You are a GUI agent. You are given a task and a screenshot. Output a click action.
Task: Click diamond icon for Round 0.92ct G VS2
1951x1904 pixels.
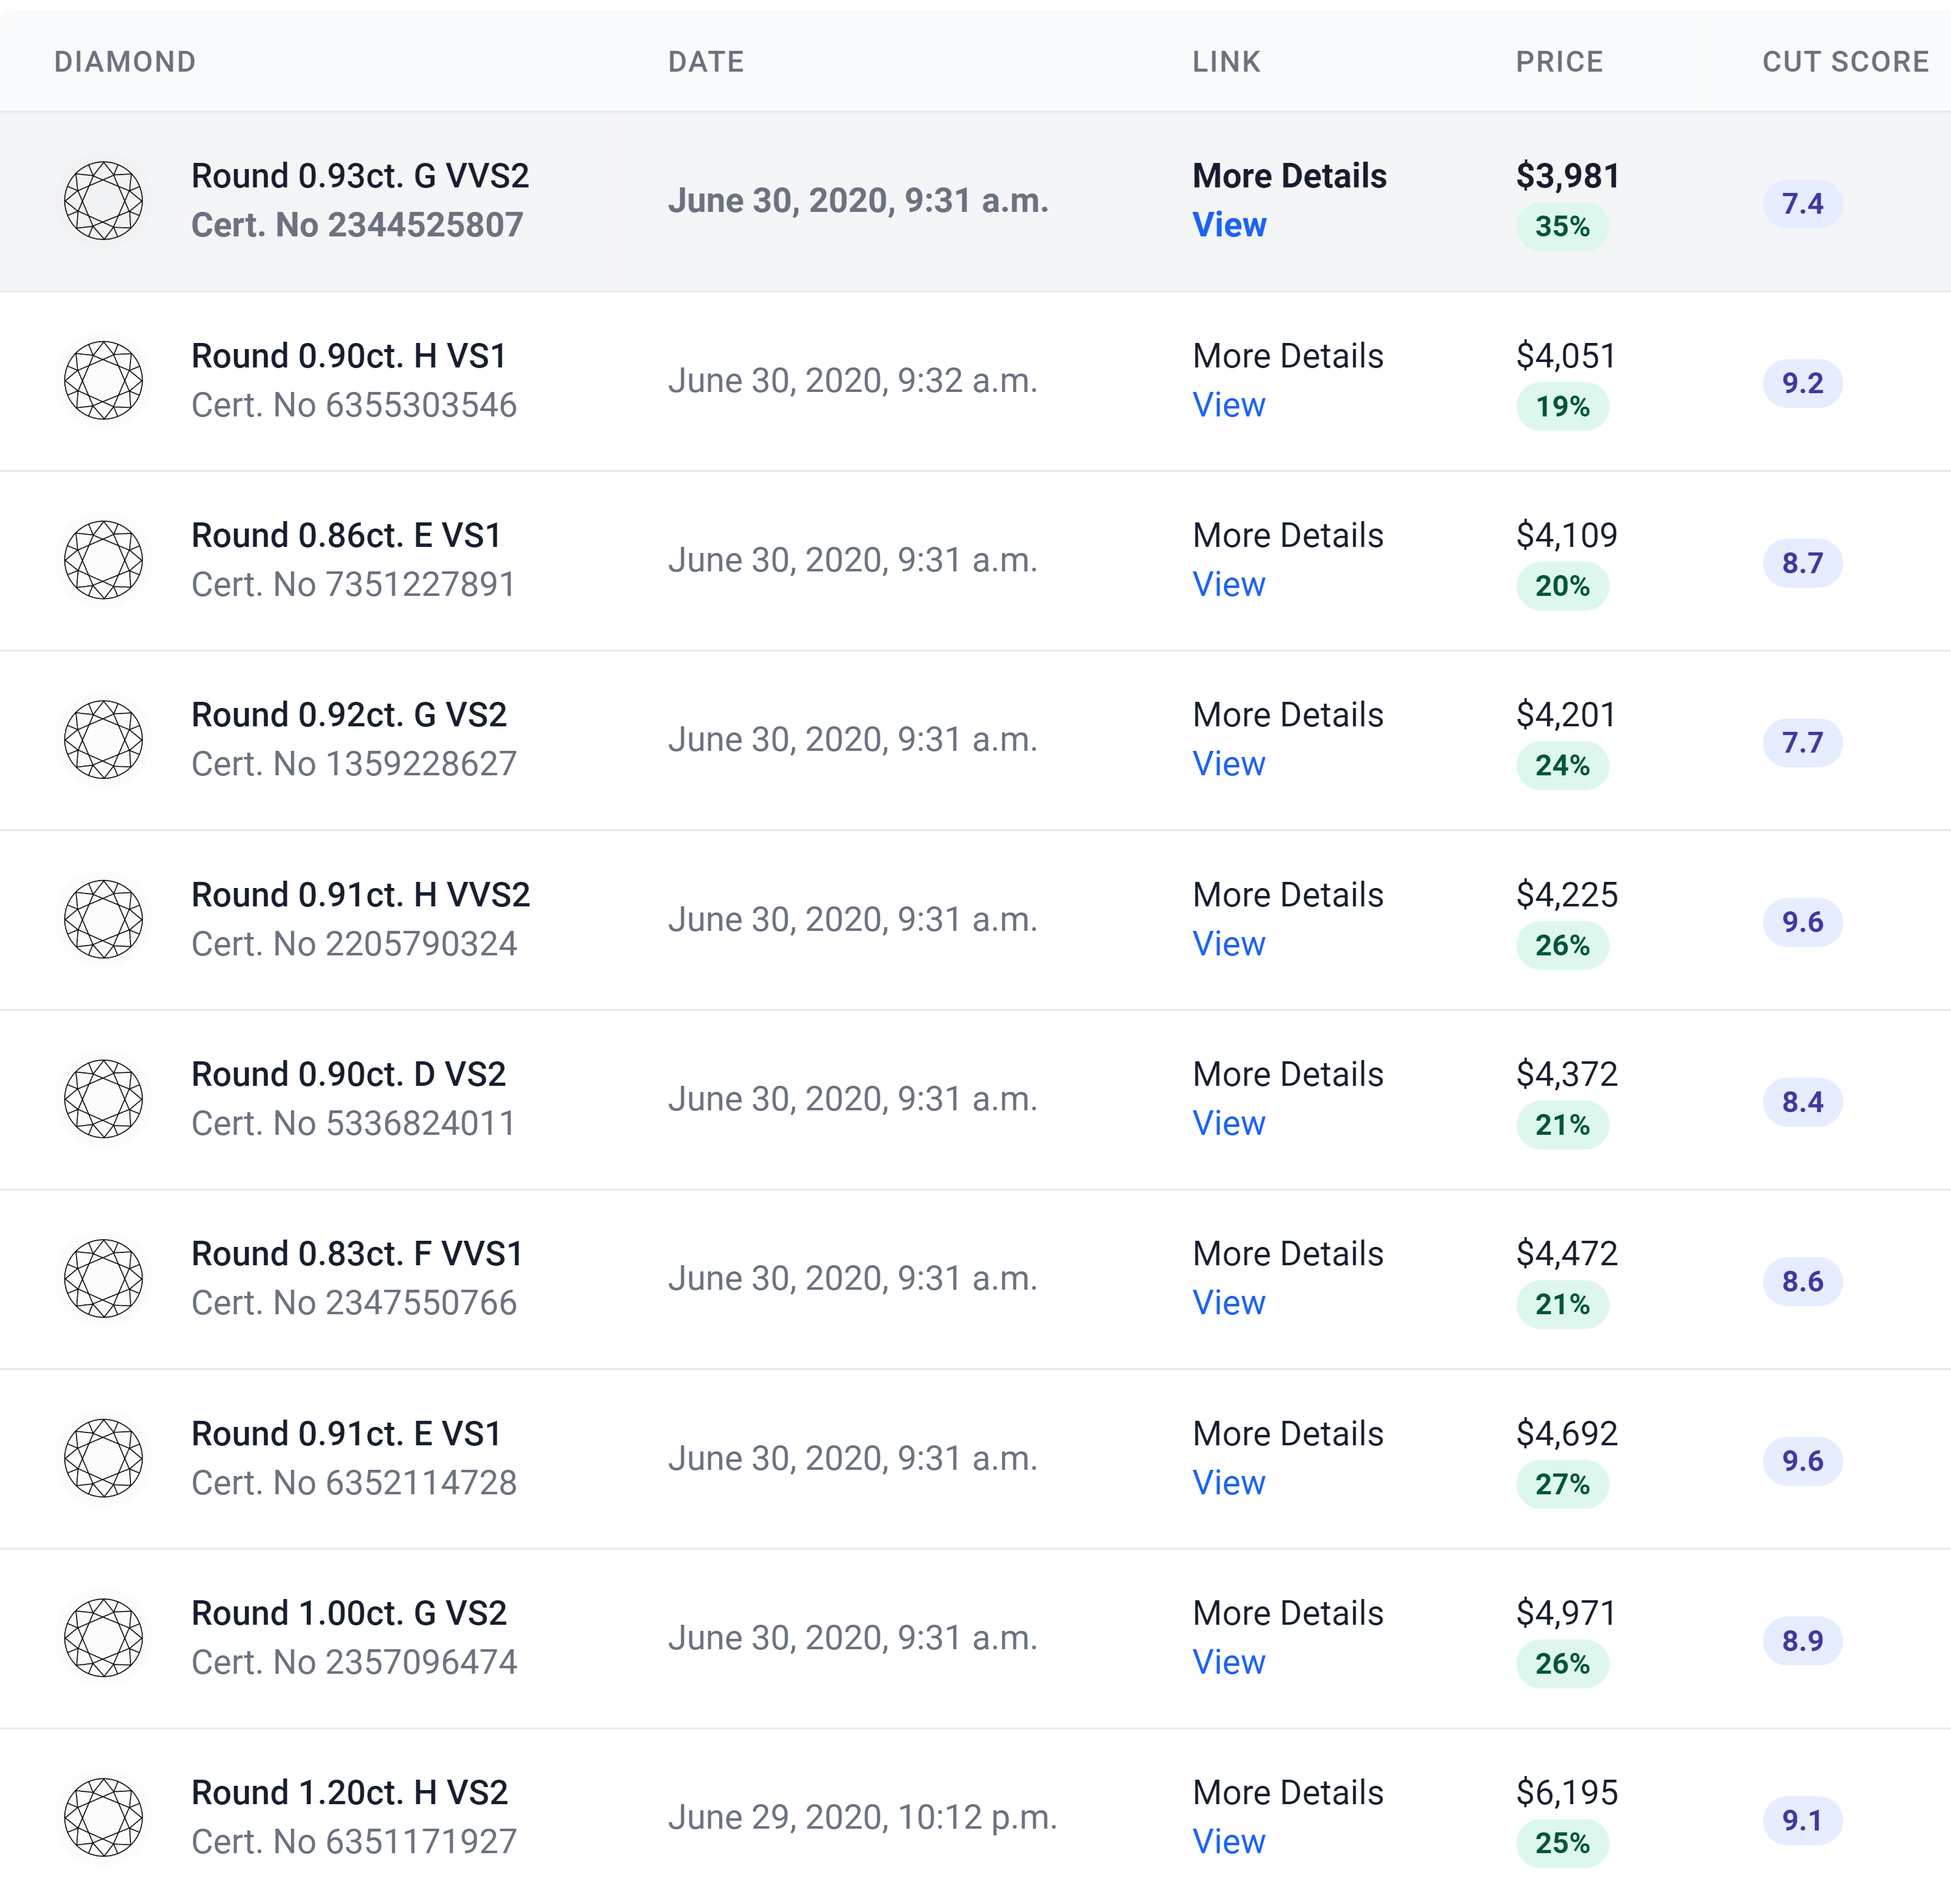pos(104,740)
